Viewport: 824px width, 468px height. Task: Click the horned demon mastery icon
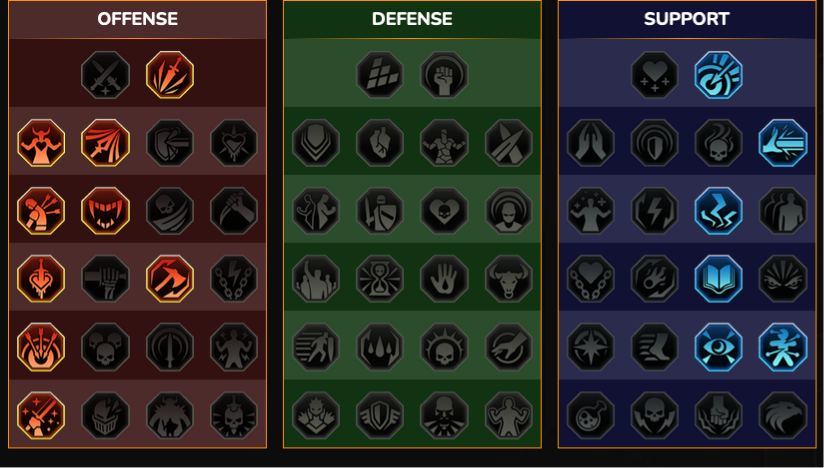(x=41, y=143)
